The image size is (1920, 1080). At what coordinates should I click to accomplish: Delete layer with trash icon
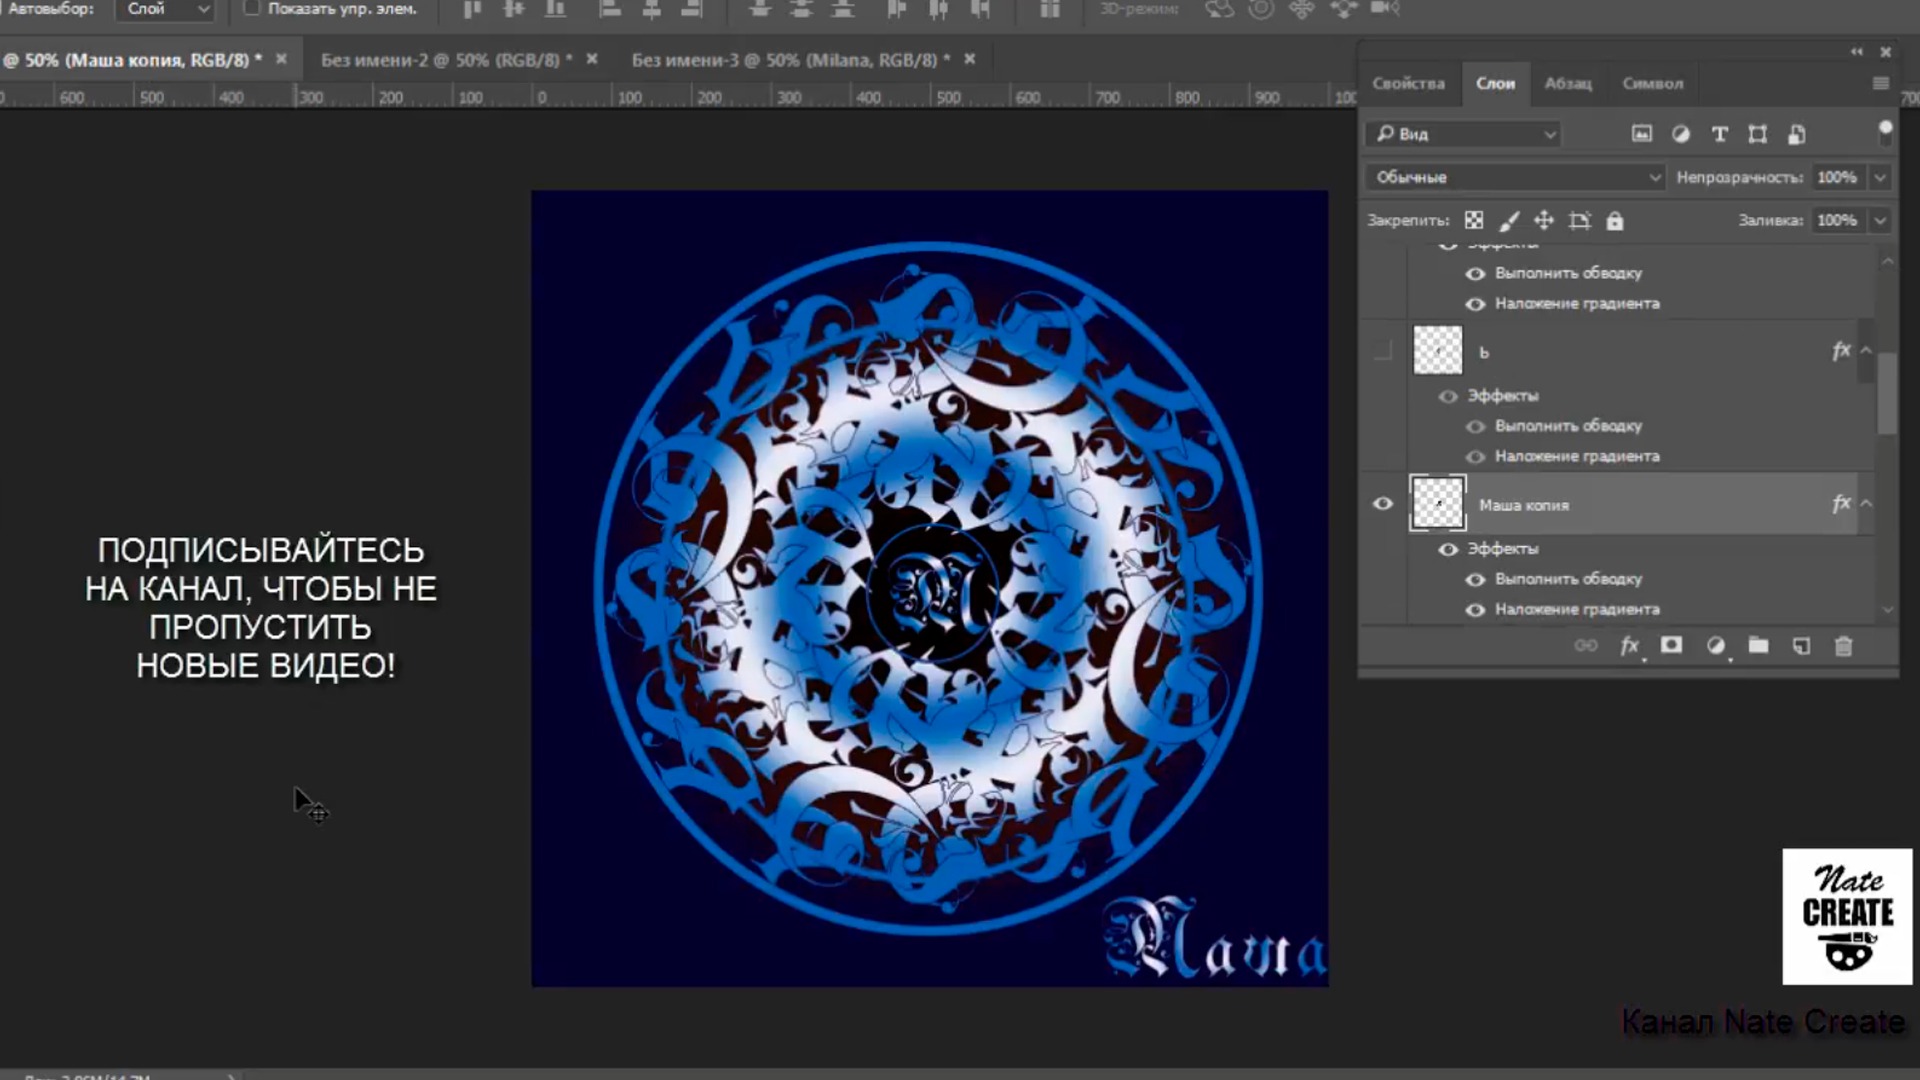pos(1844,646)
